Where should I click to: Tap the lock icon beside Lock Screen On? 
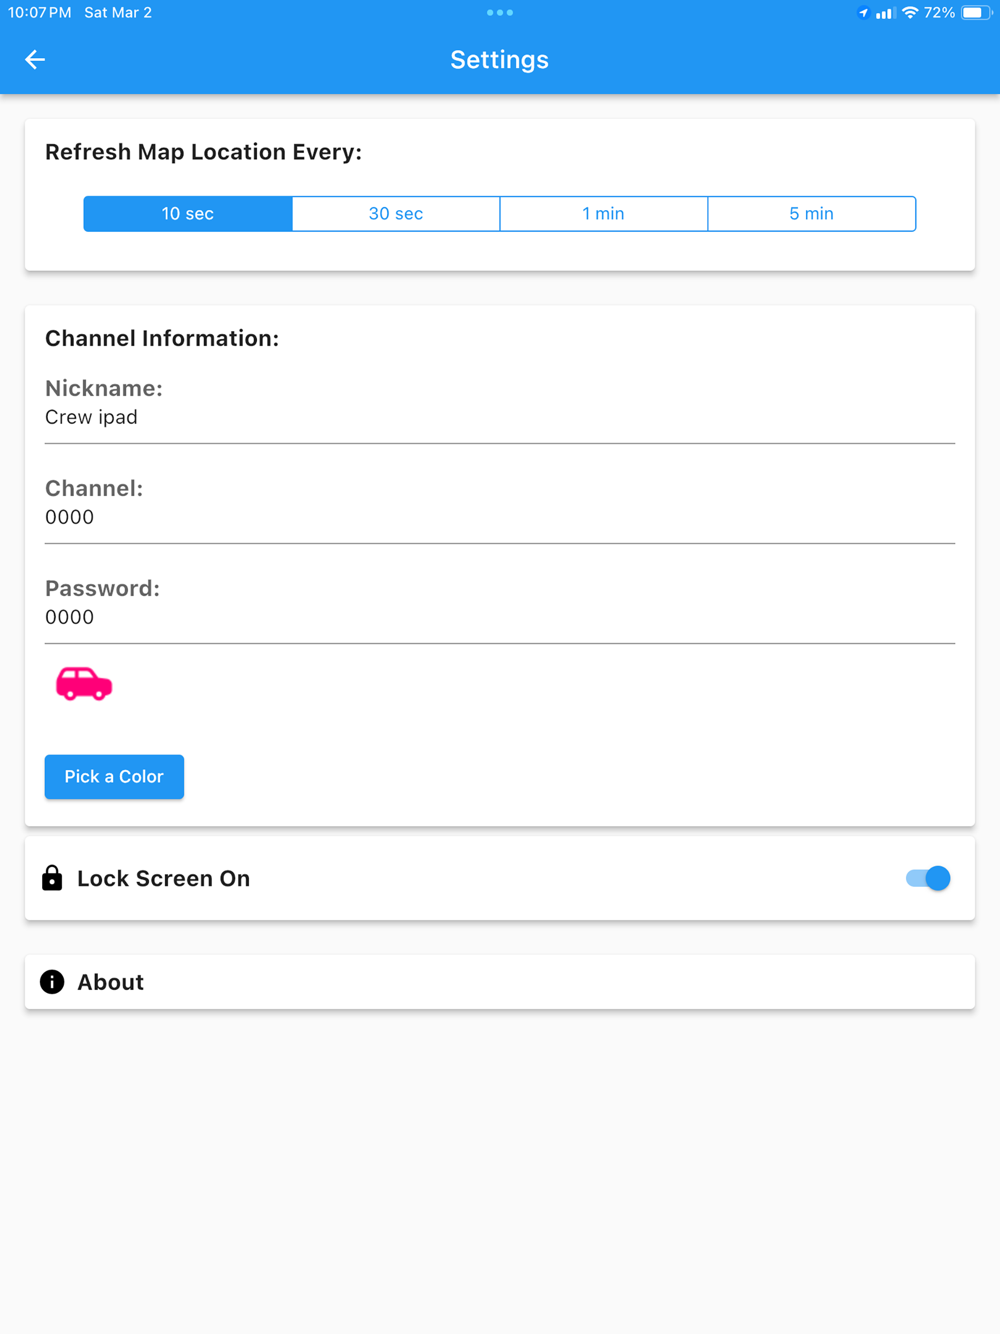click(x=52, y=878)
